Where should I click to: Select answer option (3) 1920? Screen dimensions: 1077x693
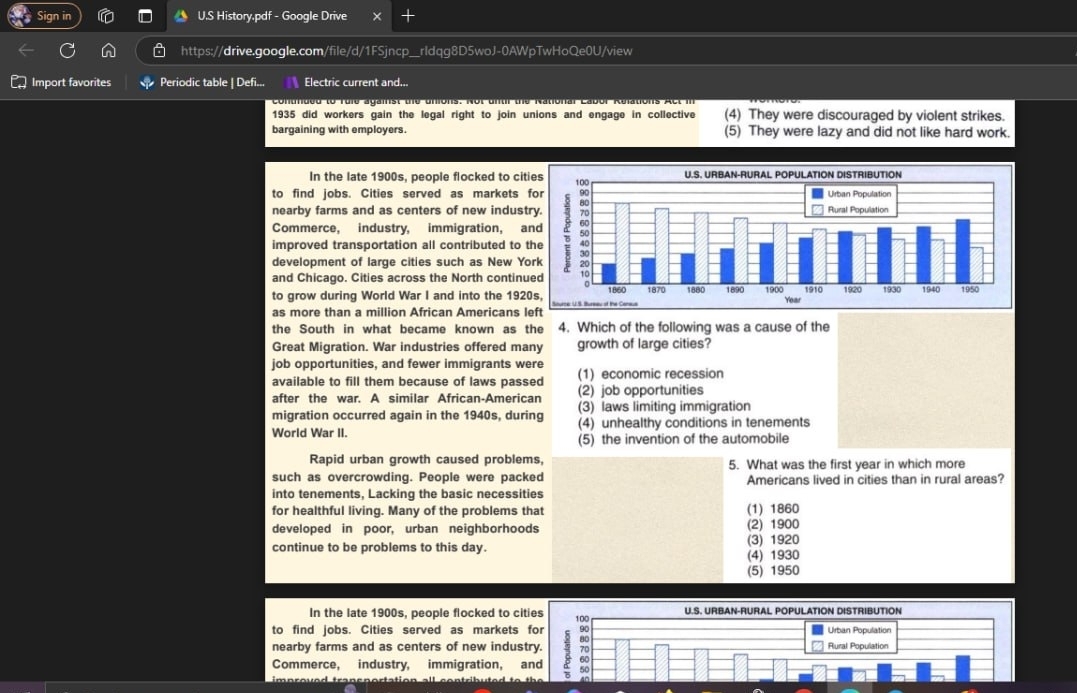[x=774, y=539]
